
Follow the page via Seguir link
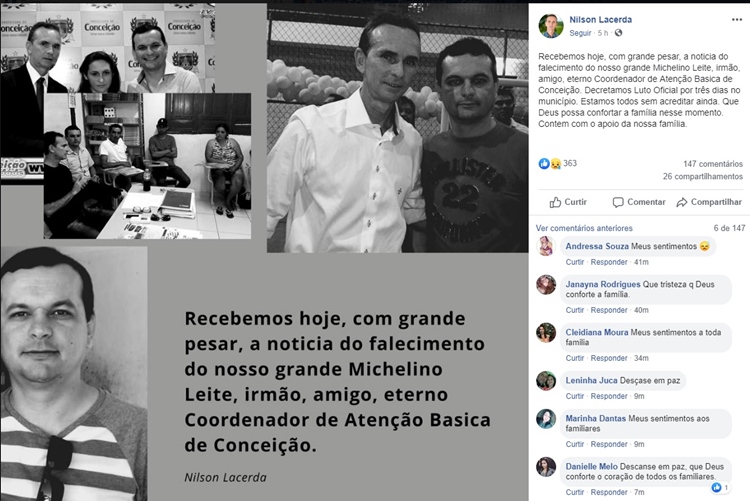pyautogui.click(x=580, y=33)
